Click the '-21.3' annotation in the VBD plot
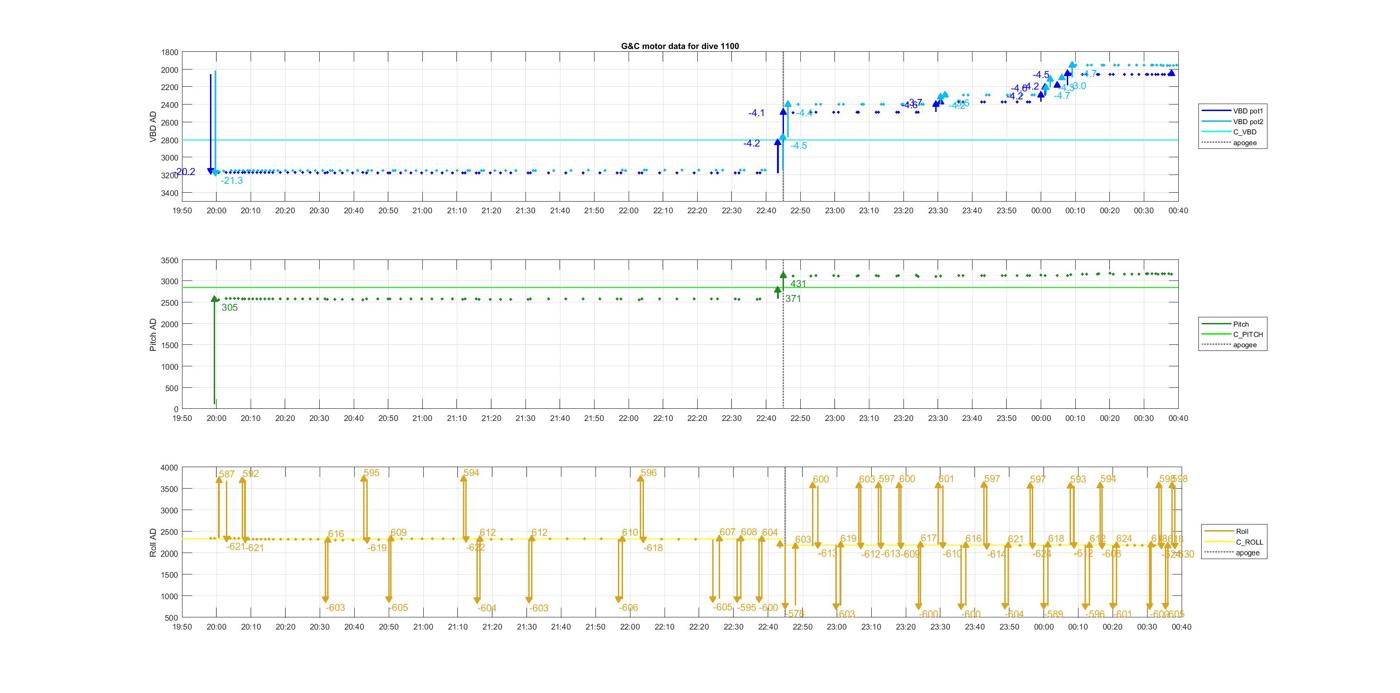The width and height of the screenshot is (1400, 693). [232, 181]
